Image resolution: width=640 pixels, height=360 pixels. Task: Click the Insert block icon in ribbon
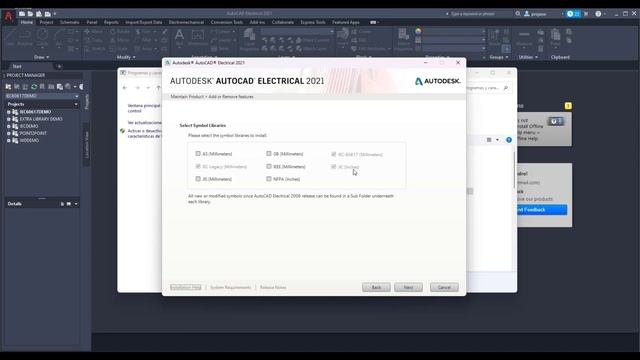[343, 38]
